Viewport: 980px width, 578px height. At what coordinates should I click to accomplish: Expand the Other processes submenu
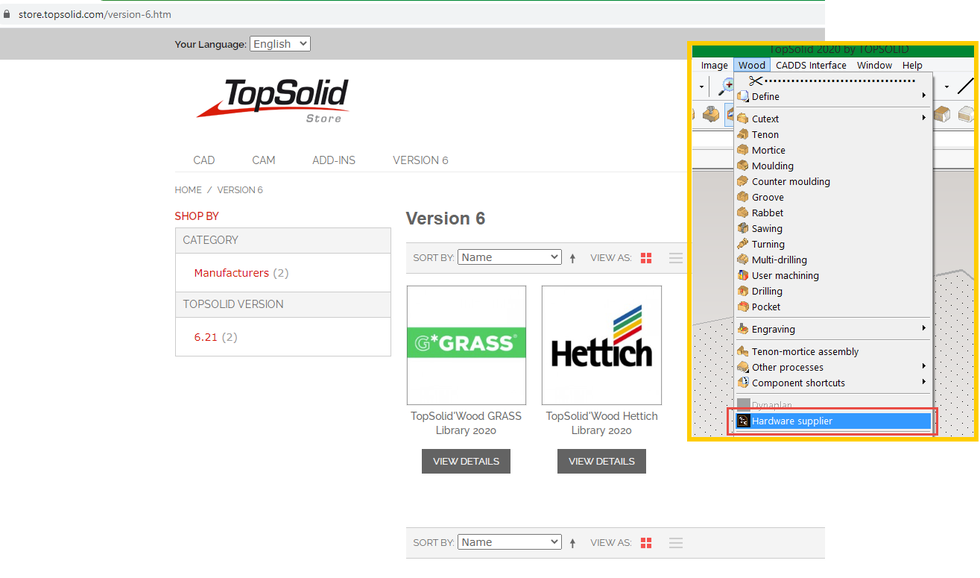point(833,367)
